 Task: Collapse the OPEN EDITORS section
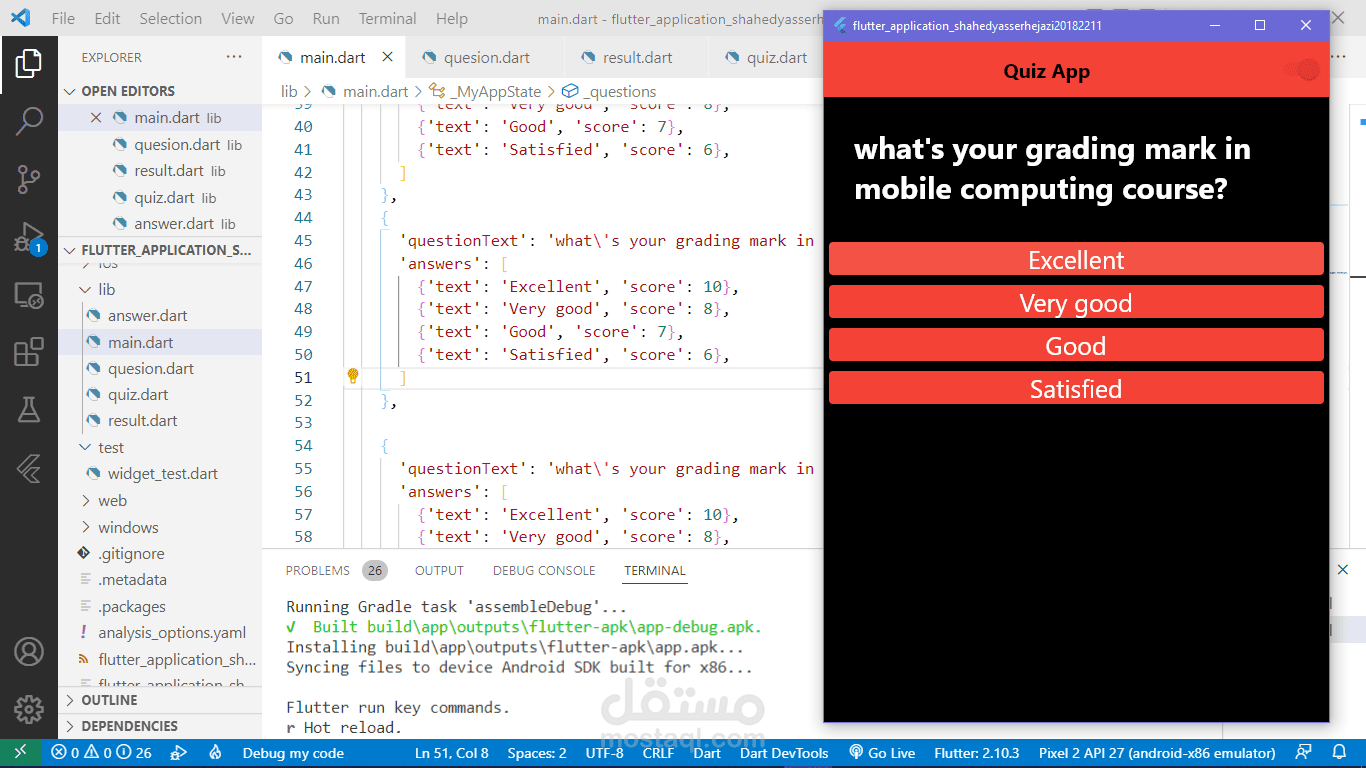coord(70,91)
